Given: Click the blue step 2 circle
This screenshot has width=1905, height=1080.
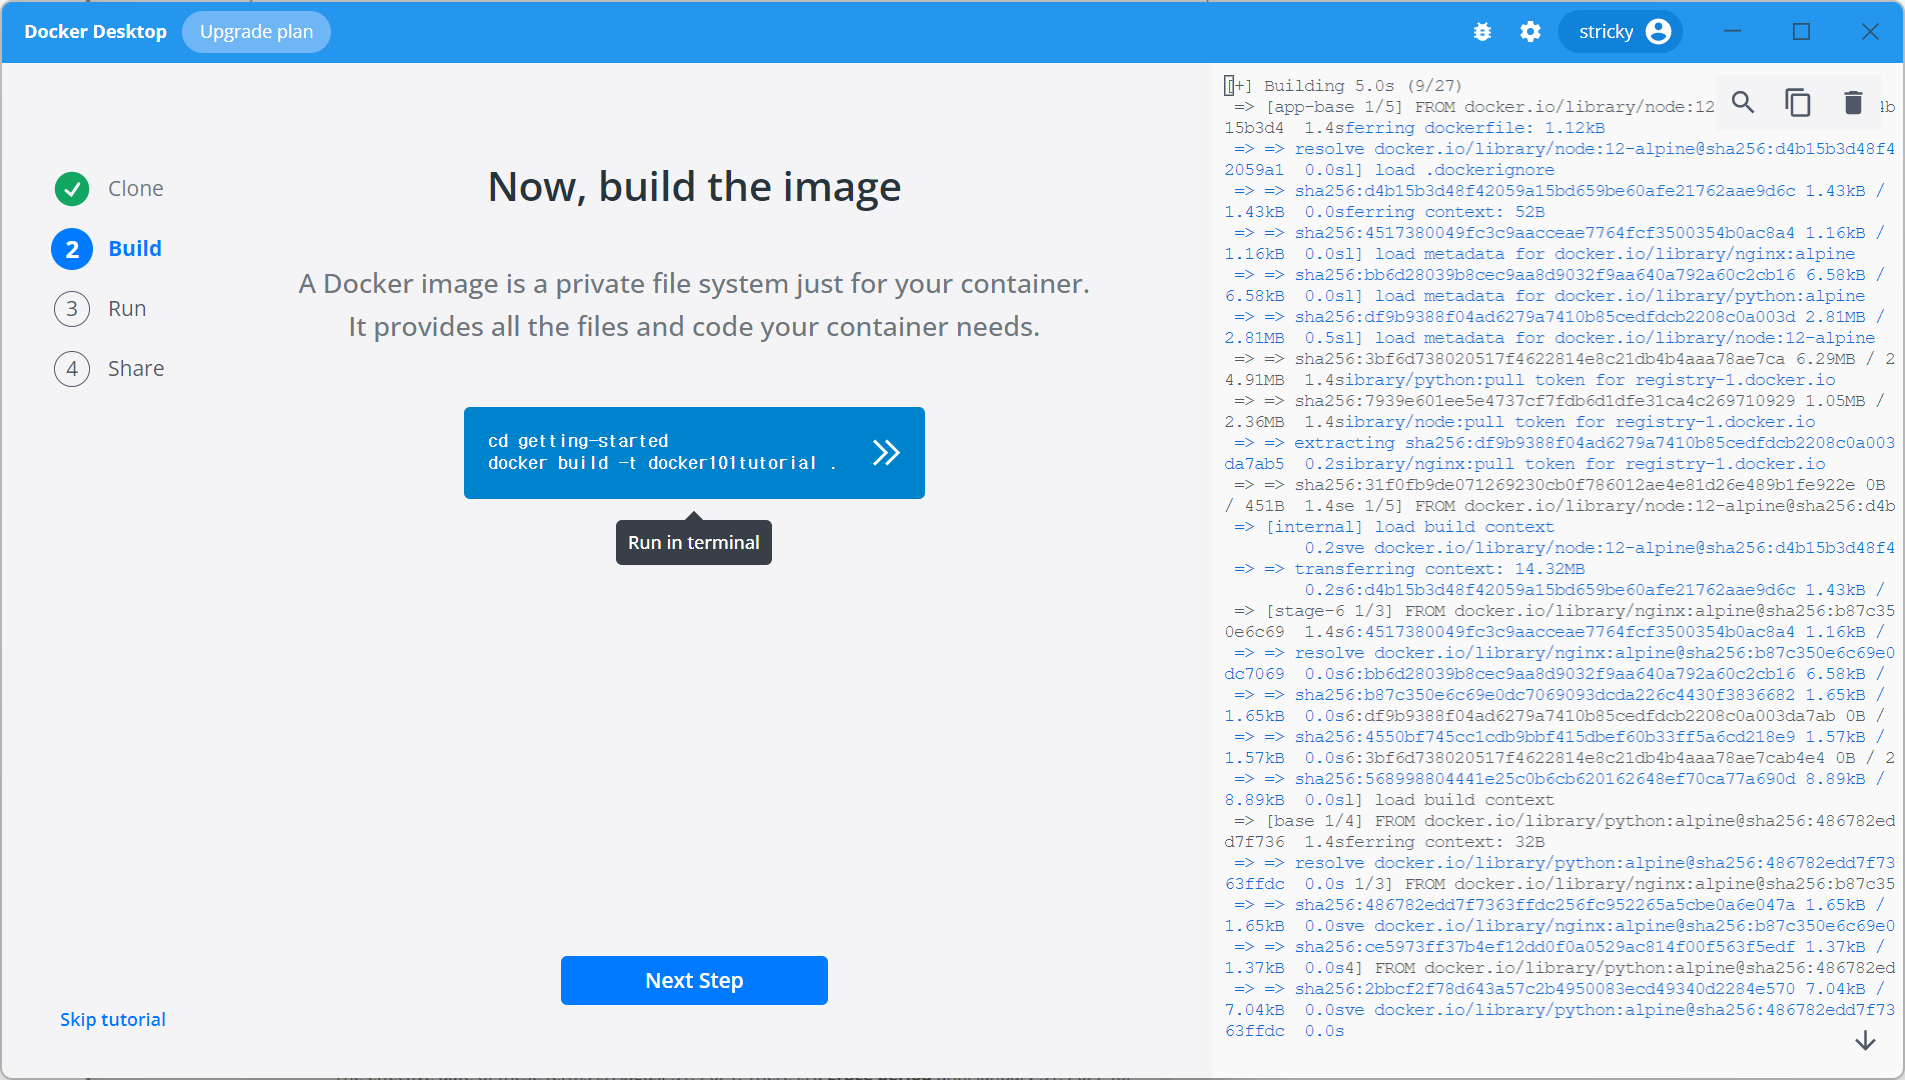Looking at the screenshot, I should pyautogui.click(x=72, y=249).
